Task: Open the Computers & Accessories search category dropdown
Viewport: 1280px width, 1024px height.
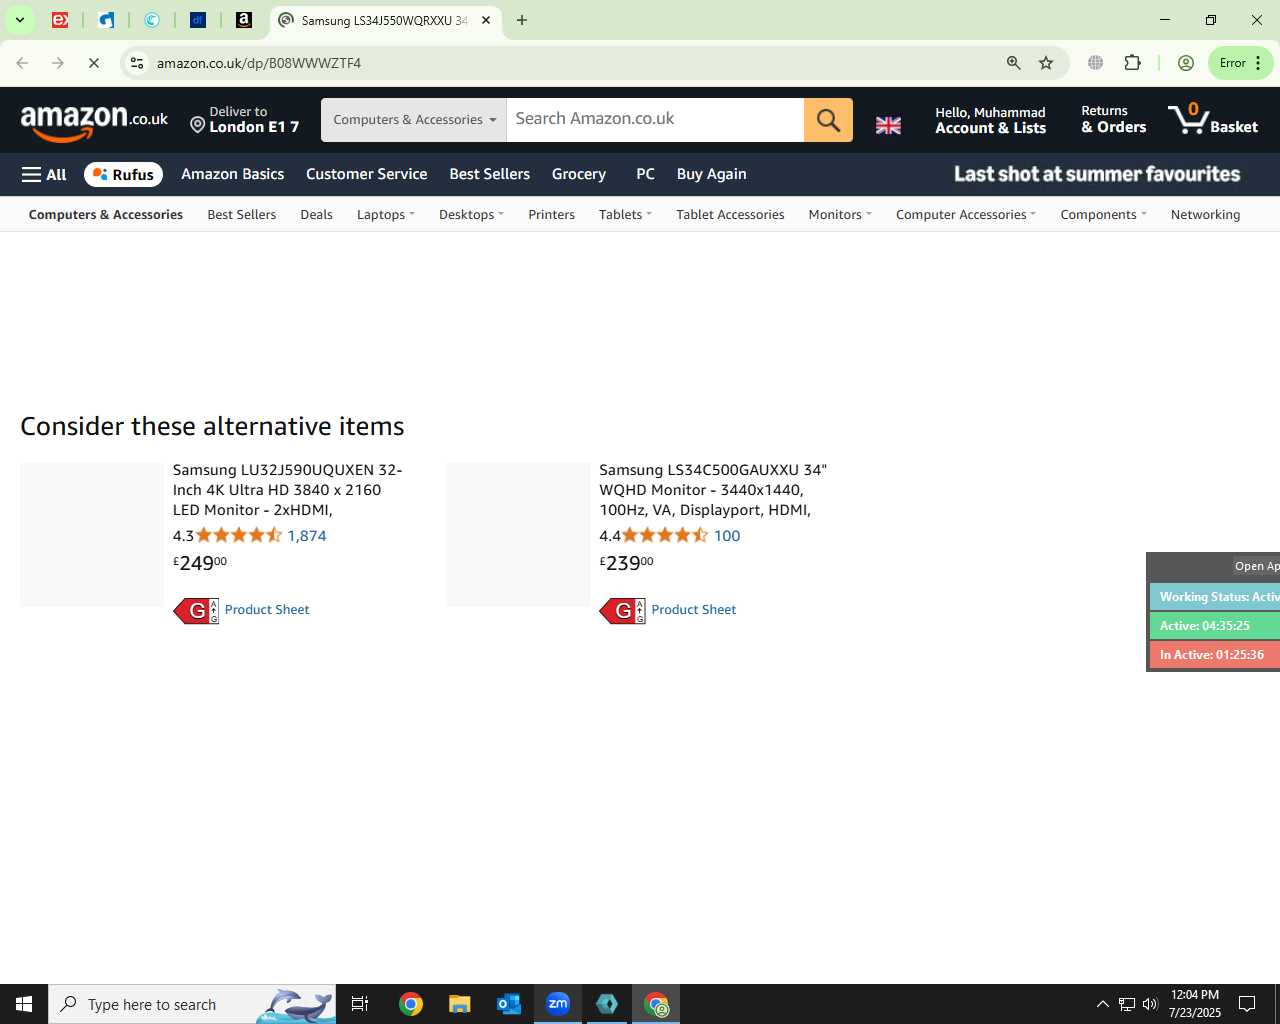Action: (x=414, y=120)
